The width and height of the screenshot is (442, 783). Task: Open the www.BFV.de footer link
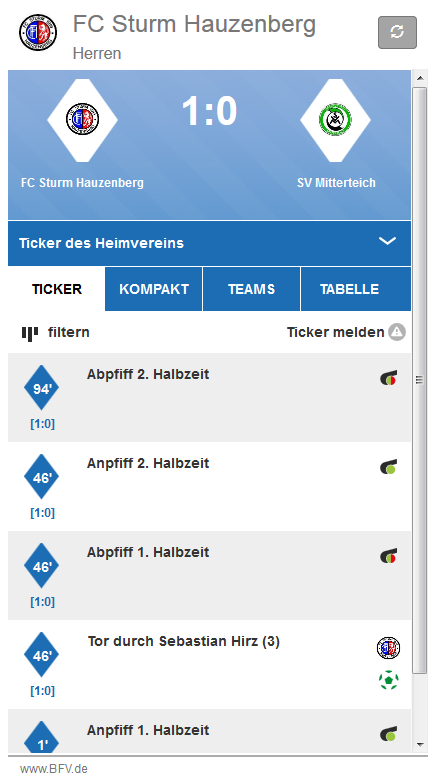pos(54,769)
